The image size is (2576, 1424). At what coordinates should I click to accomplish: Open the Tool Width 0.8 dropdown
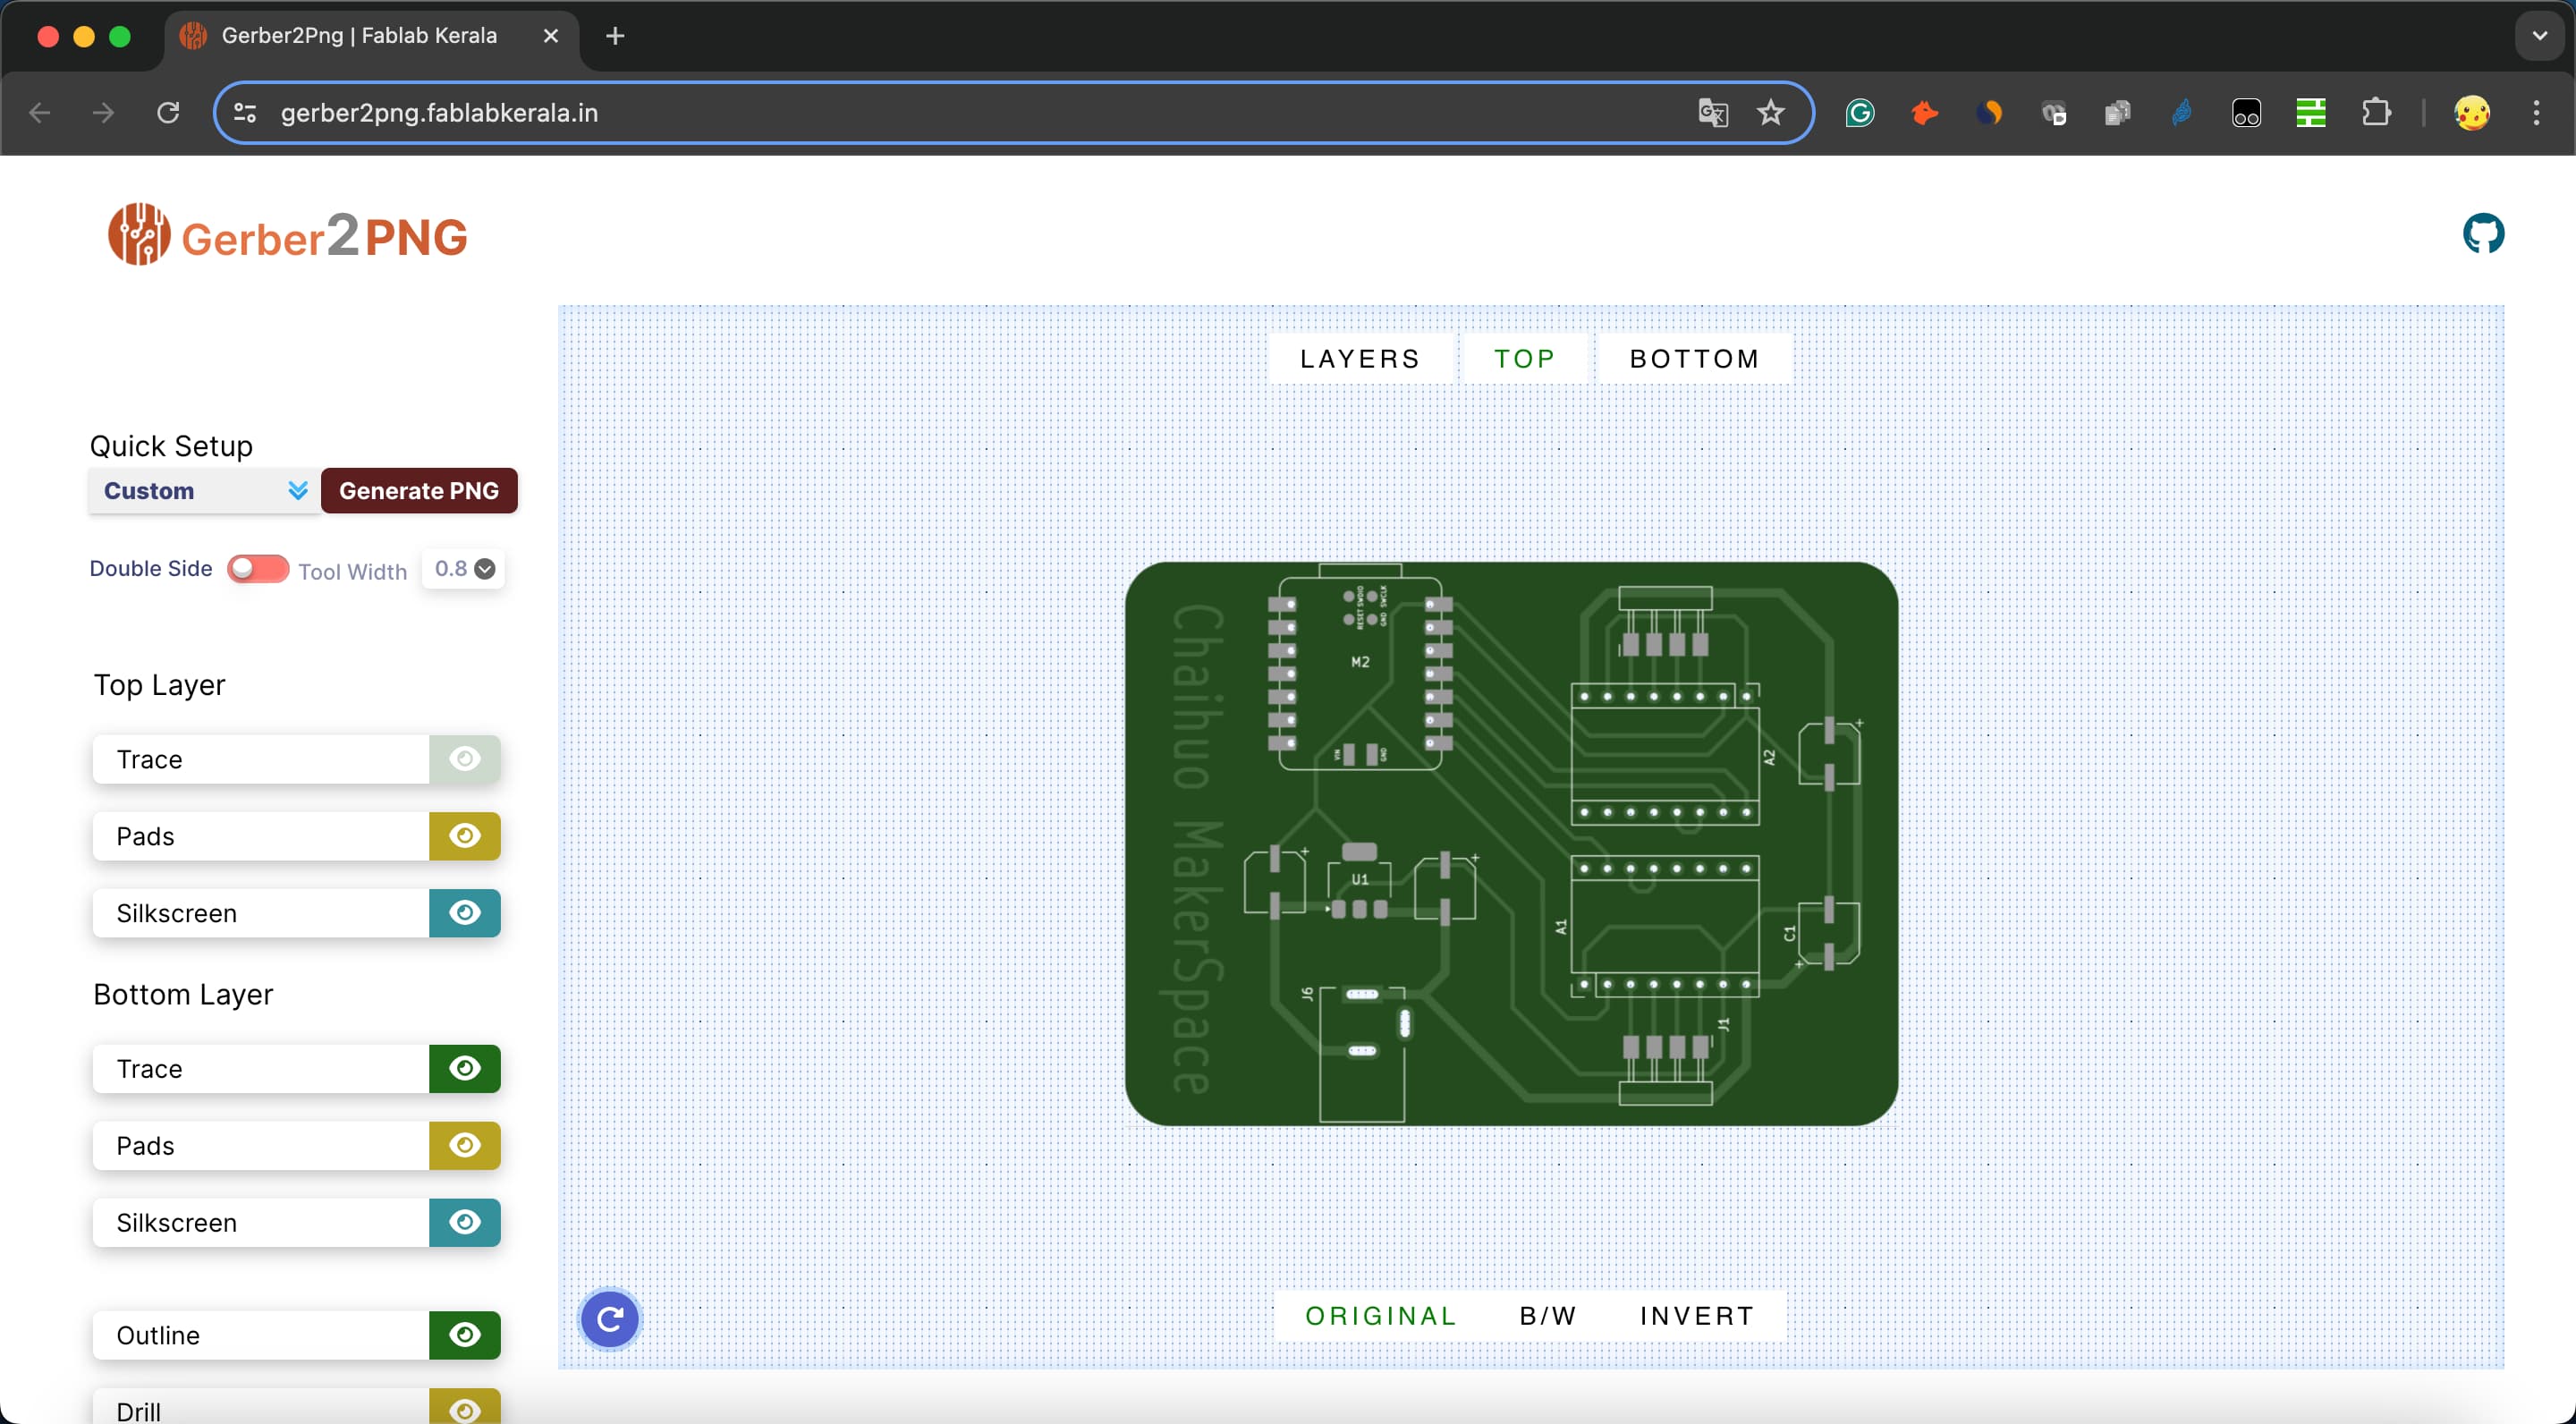tap(464, 569)
